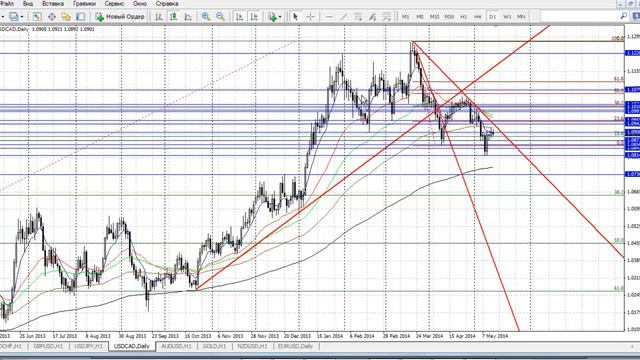
Task: Open the Вставка menu
Action: (x=53, y=4)
